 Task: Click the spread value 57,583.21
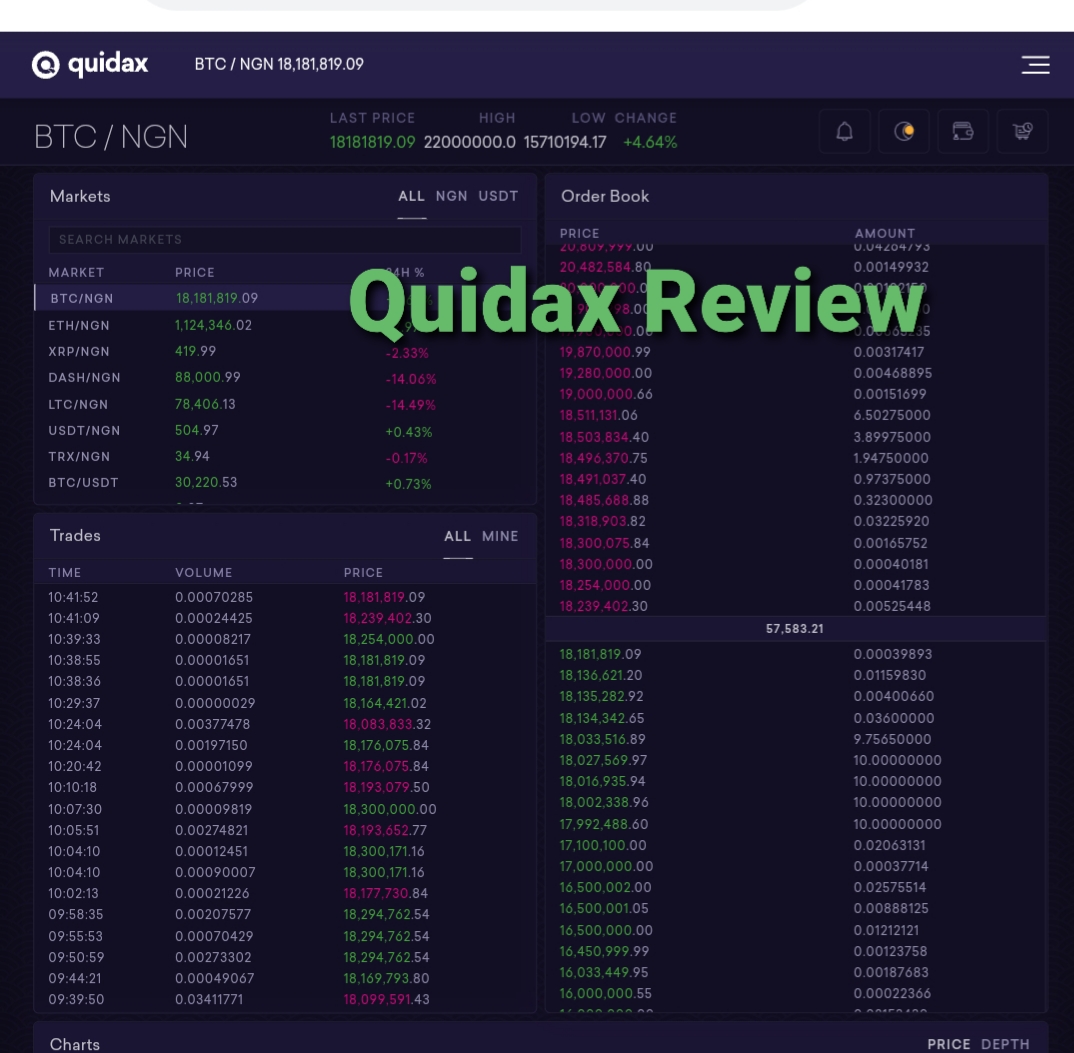pyautogui.click(x=795, y=629)
